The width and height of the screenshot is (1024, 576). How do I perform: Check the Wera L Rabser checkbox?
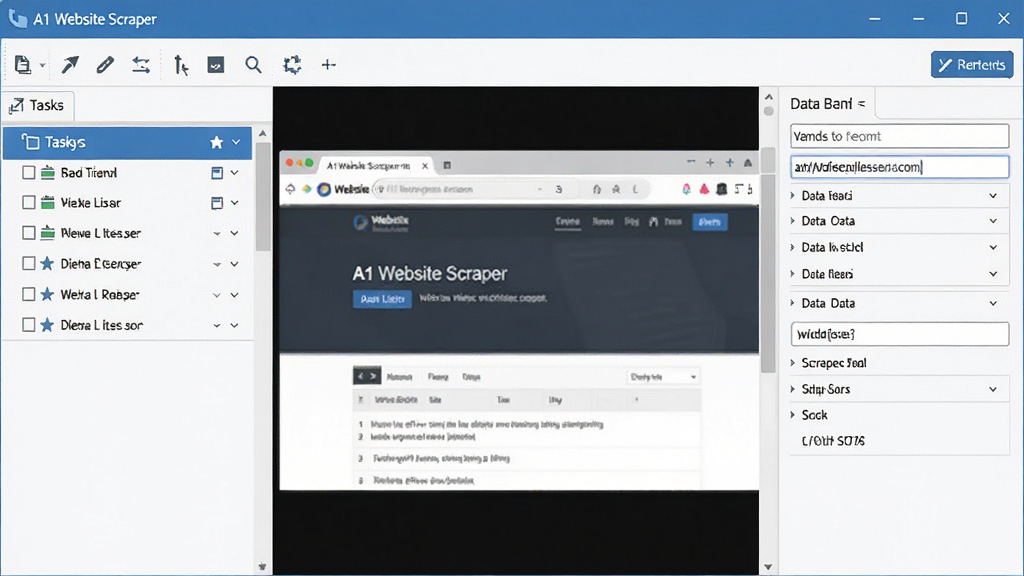click(x=29, y=295)
